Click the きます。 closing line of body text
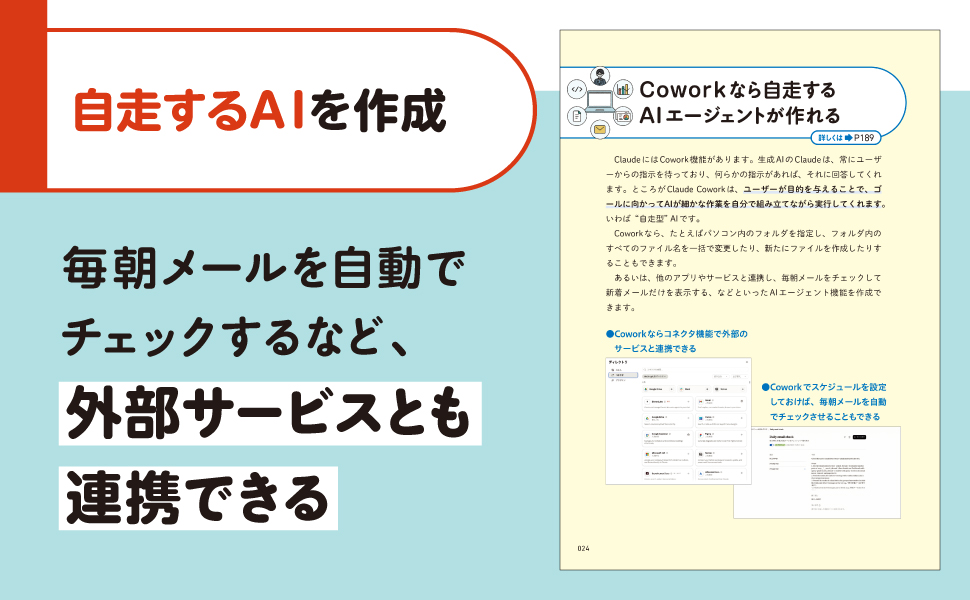 [621, 307]
